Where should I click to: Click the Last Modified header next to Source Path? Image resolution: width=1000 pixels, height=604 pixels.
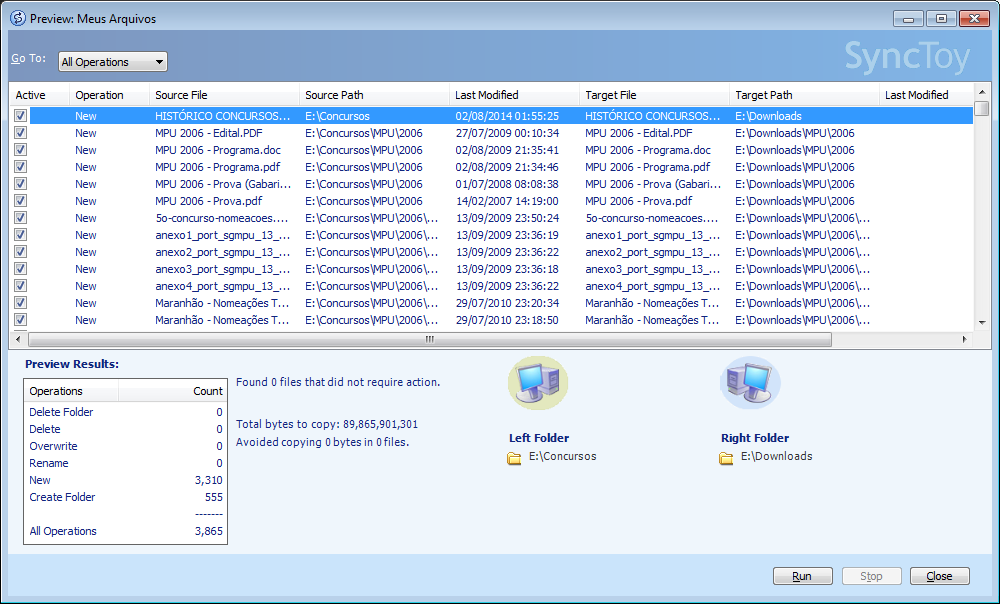click(x=515, y=95)
